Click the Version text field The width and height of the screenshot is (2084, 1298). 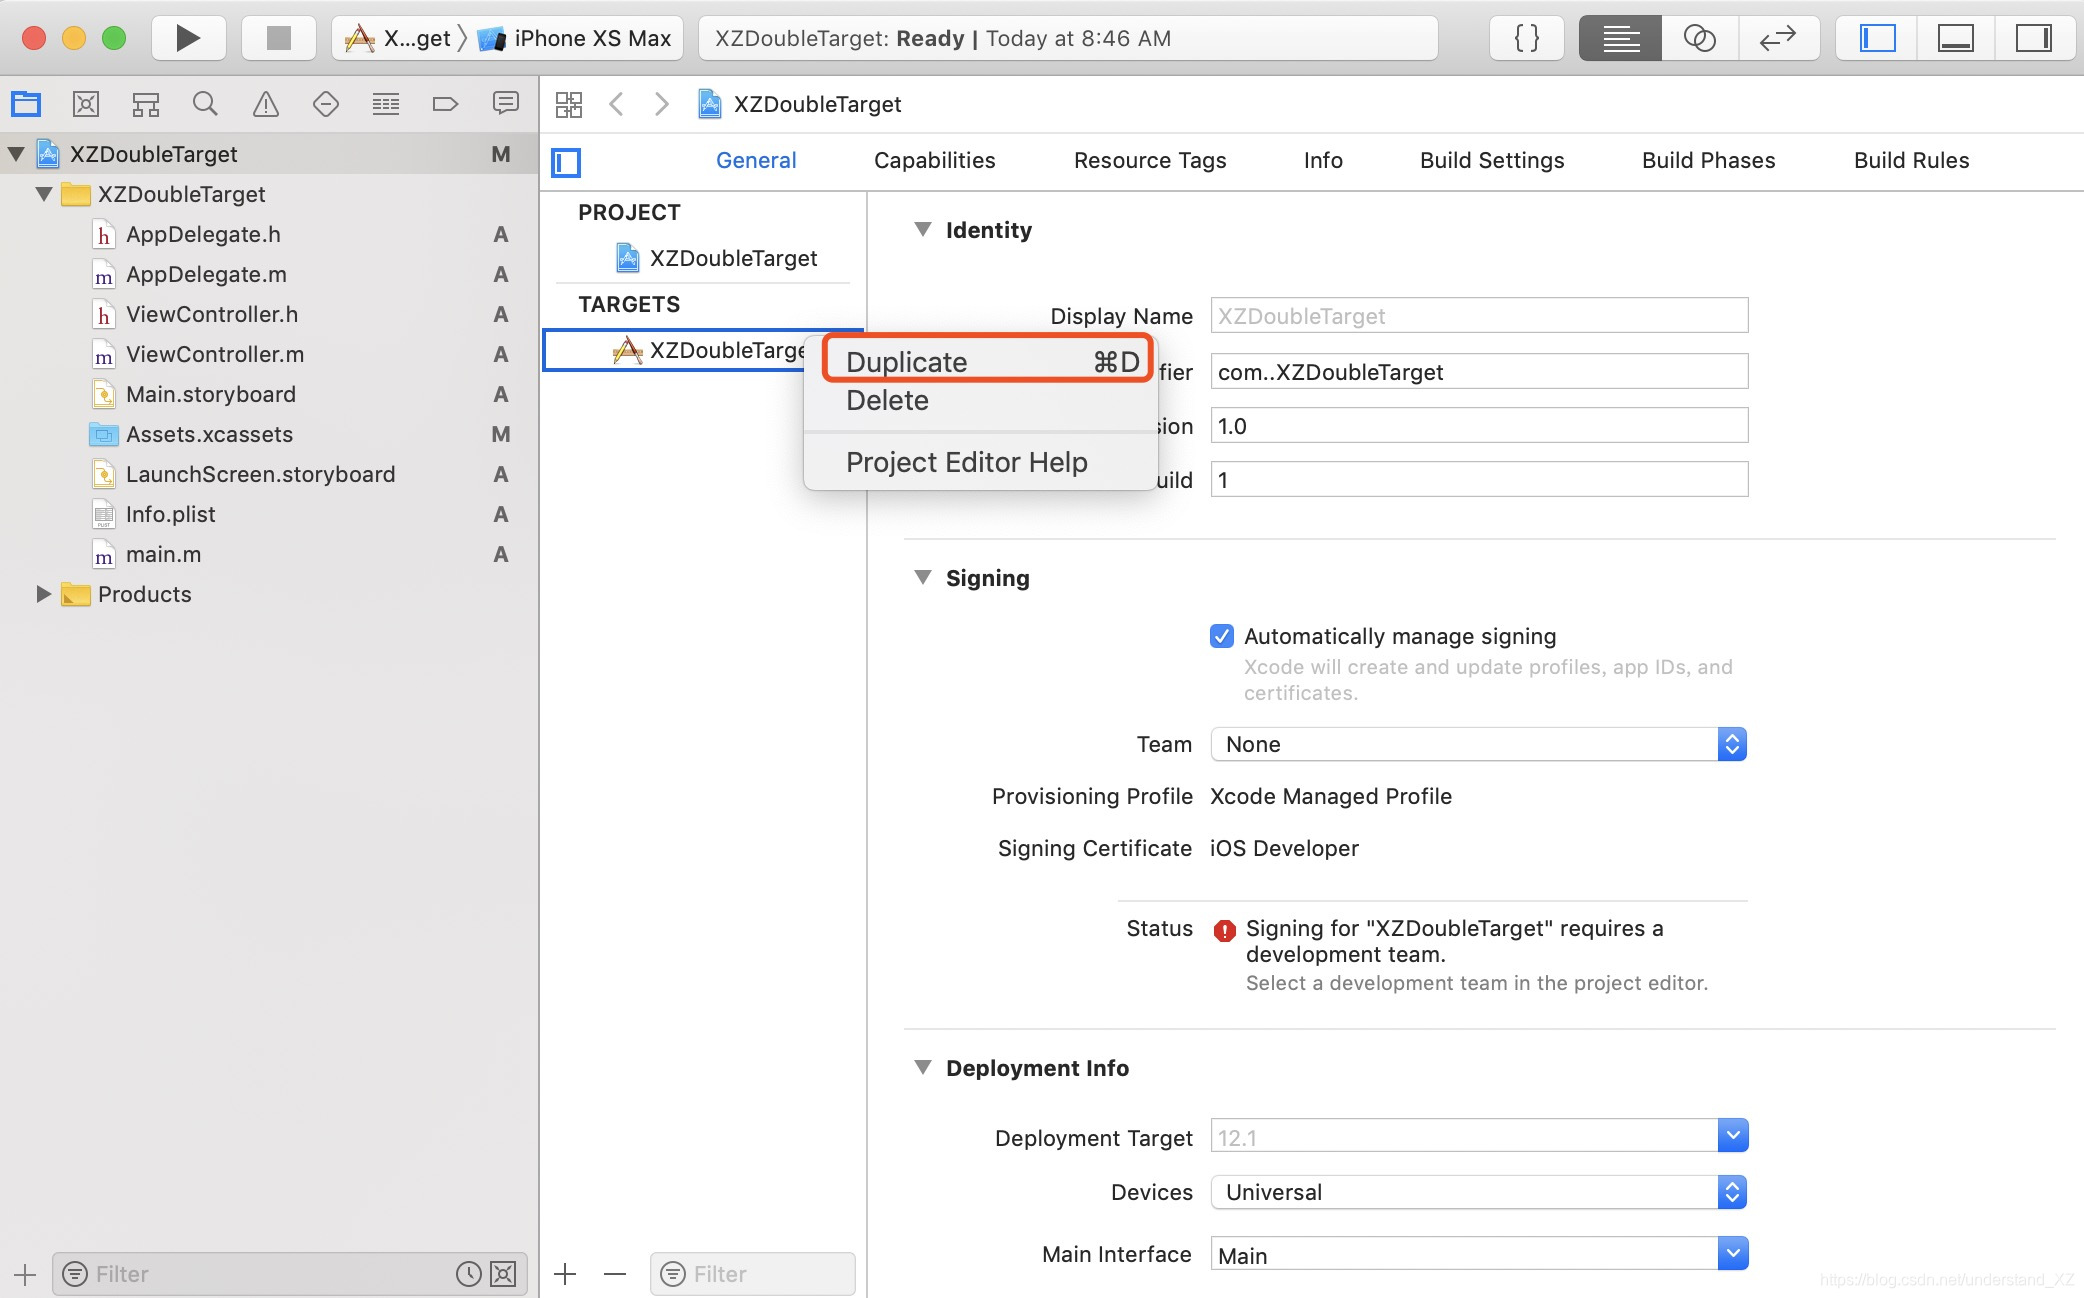coord(1478,426)
